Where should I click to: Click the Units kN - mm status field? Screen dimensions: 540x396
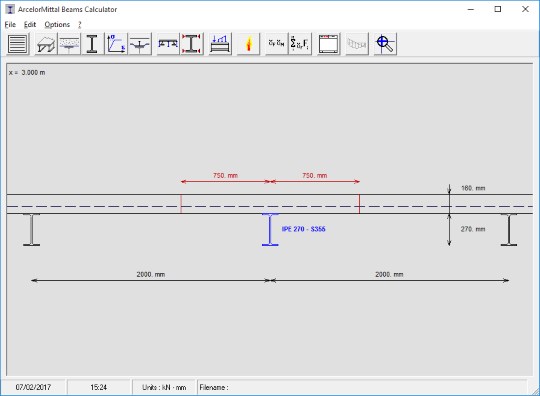point(164,387)
